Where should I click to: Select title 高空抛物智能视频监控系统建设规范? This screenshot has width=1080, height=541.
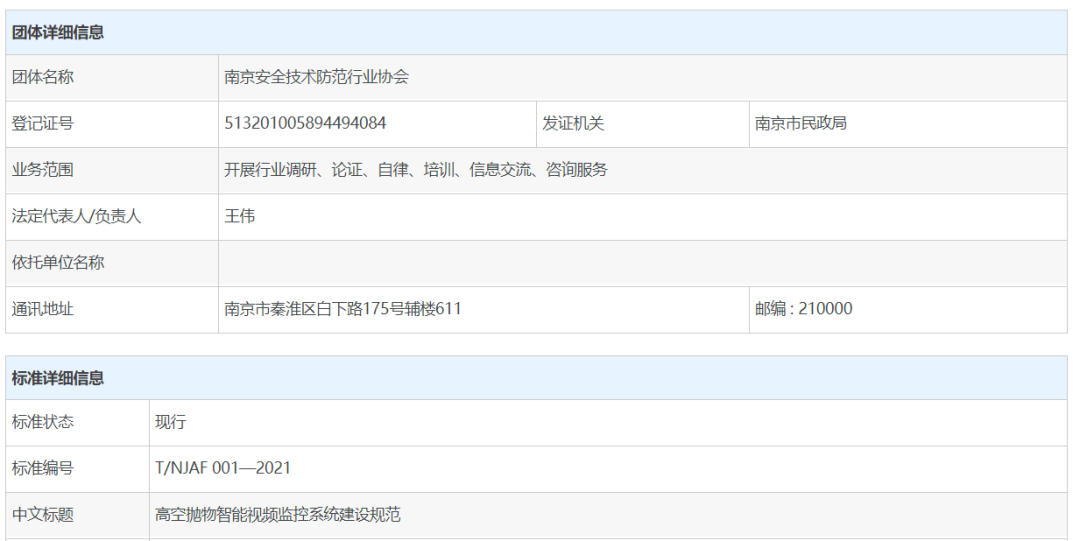click(278, 515)
